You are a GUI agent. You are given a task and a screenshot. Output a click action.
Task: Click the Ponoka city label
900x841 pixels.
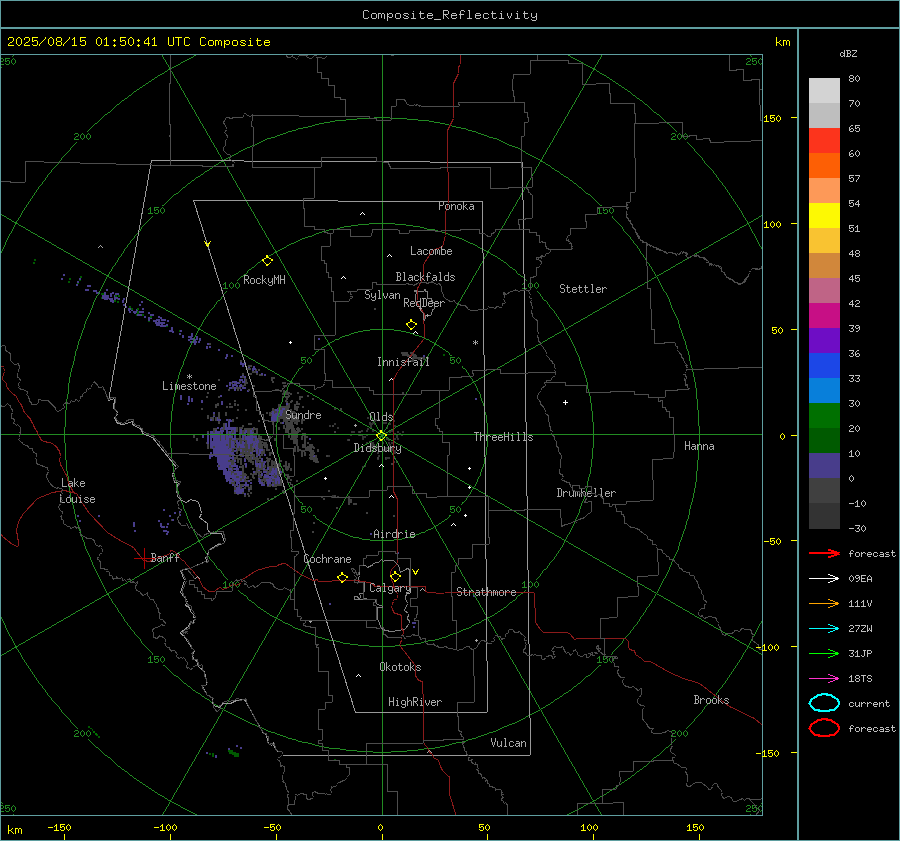point(456,206)
